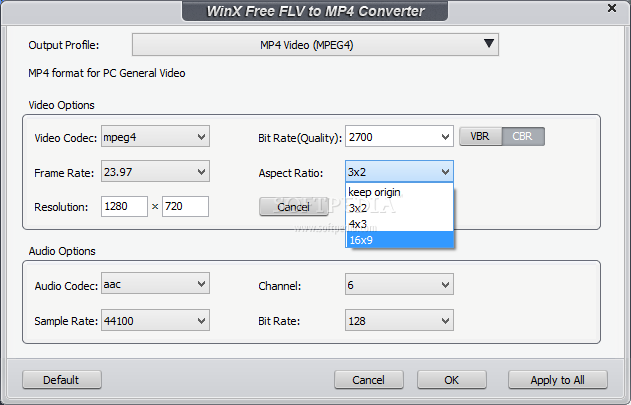This screenshot has width=631, height=405.
Task: Open the Frame Rate 23.97 dropdown
Action: point(155,172)
